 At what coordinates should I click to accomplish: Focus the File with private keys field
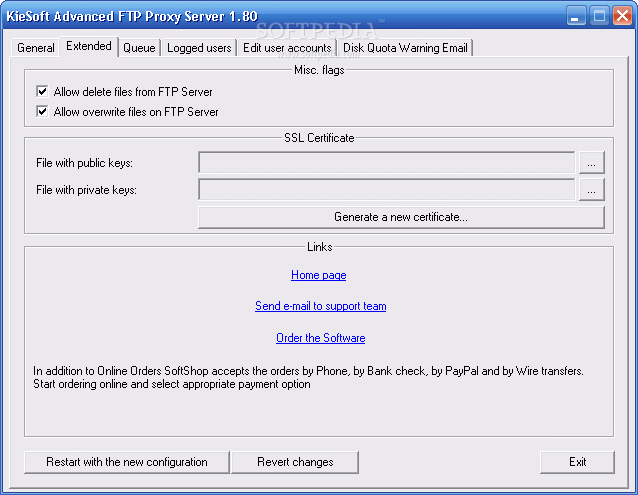(x=387, y=190)
